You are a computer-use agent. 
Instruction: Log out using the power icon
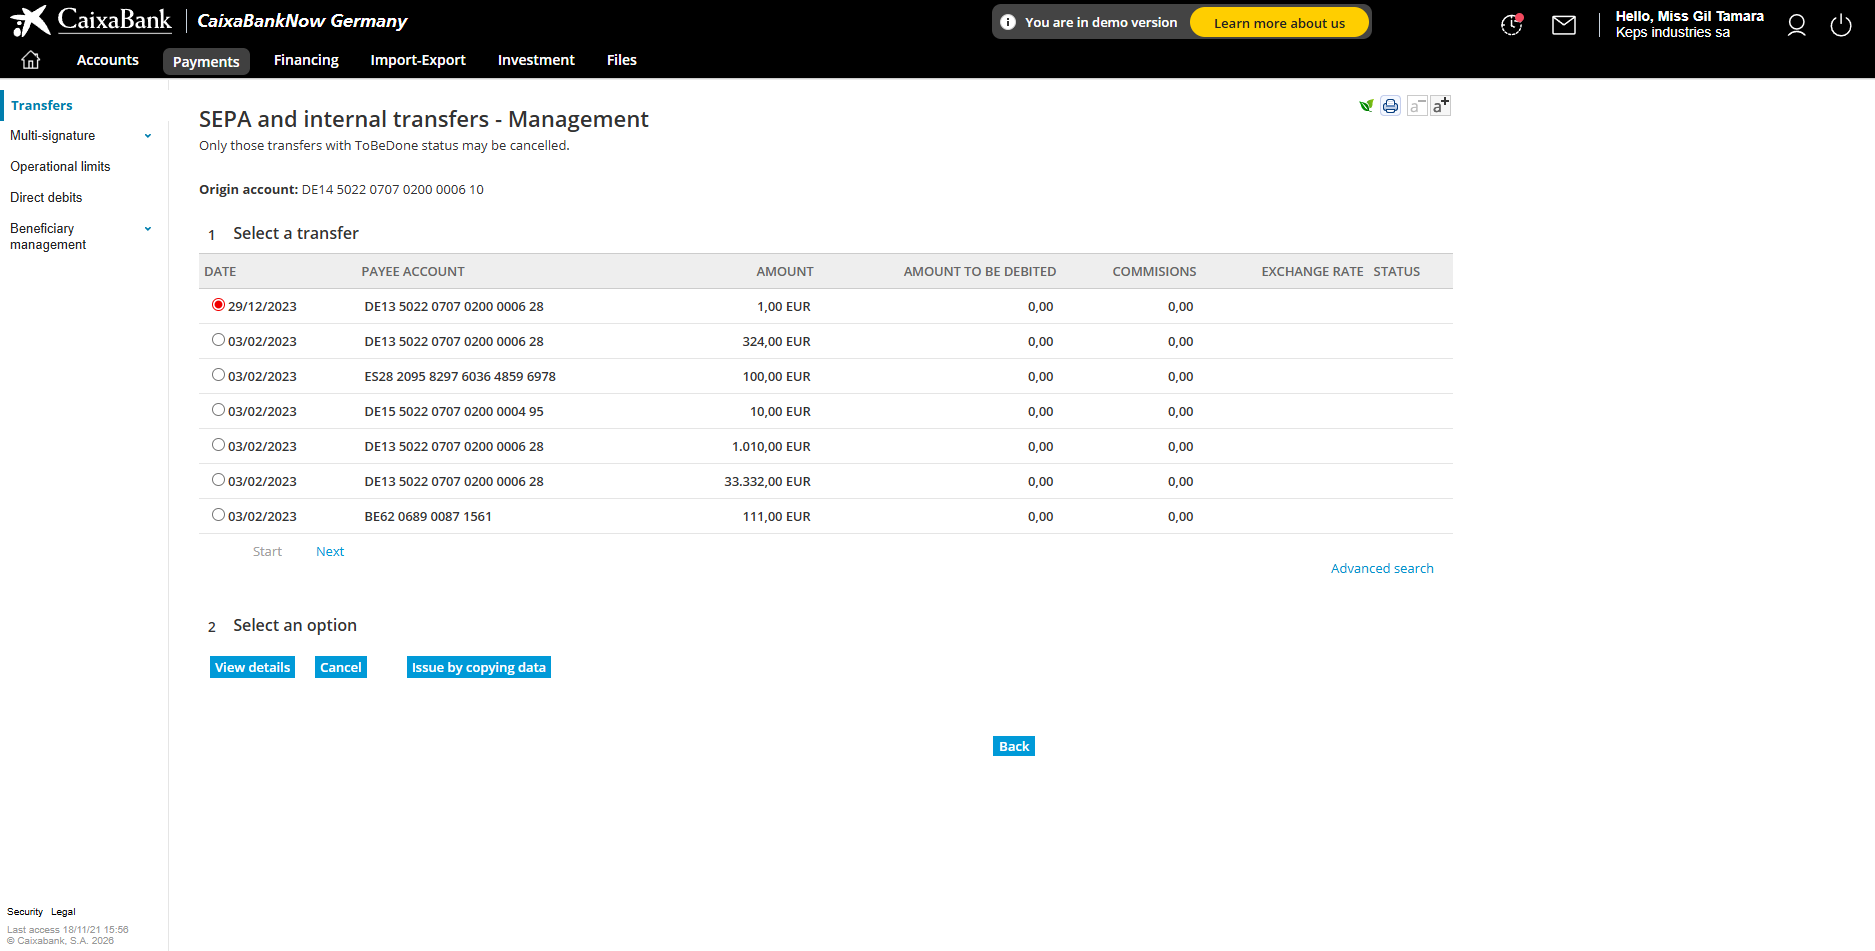[1841, 25]
